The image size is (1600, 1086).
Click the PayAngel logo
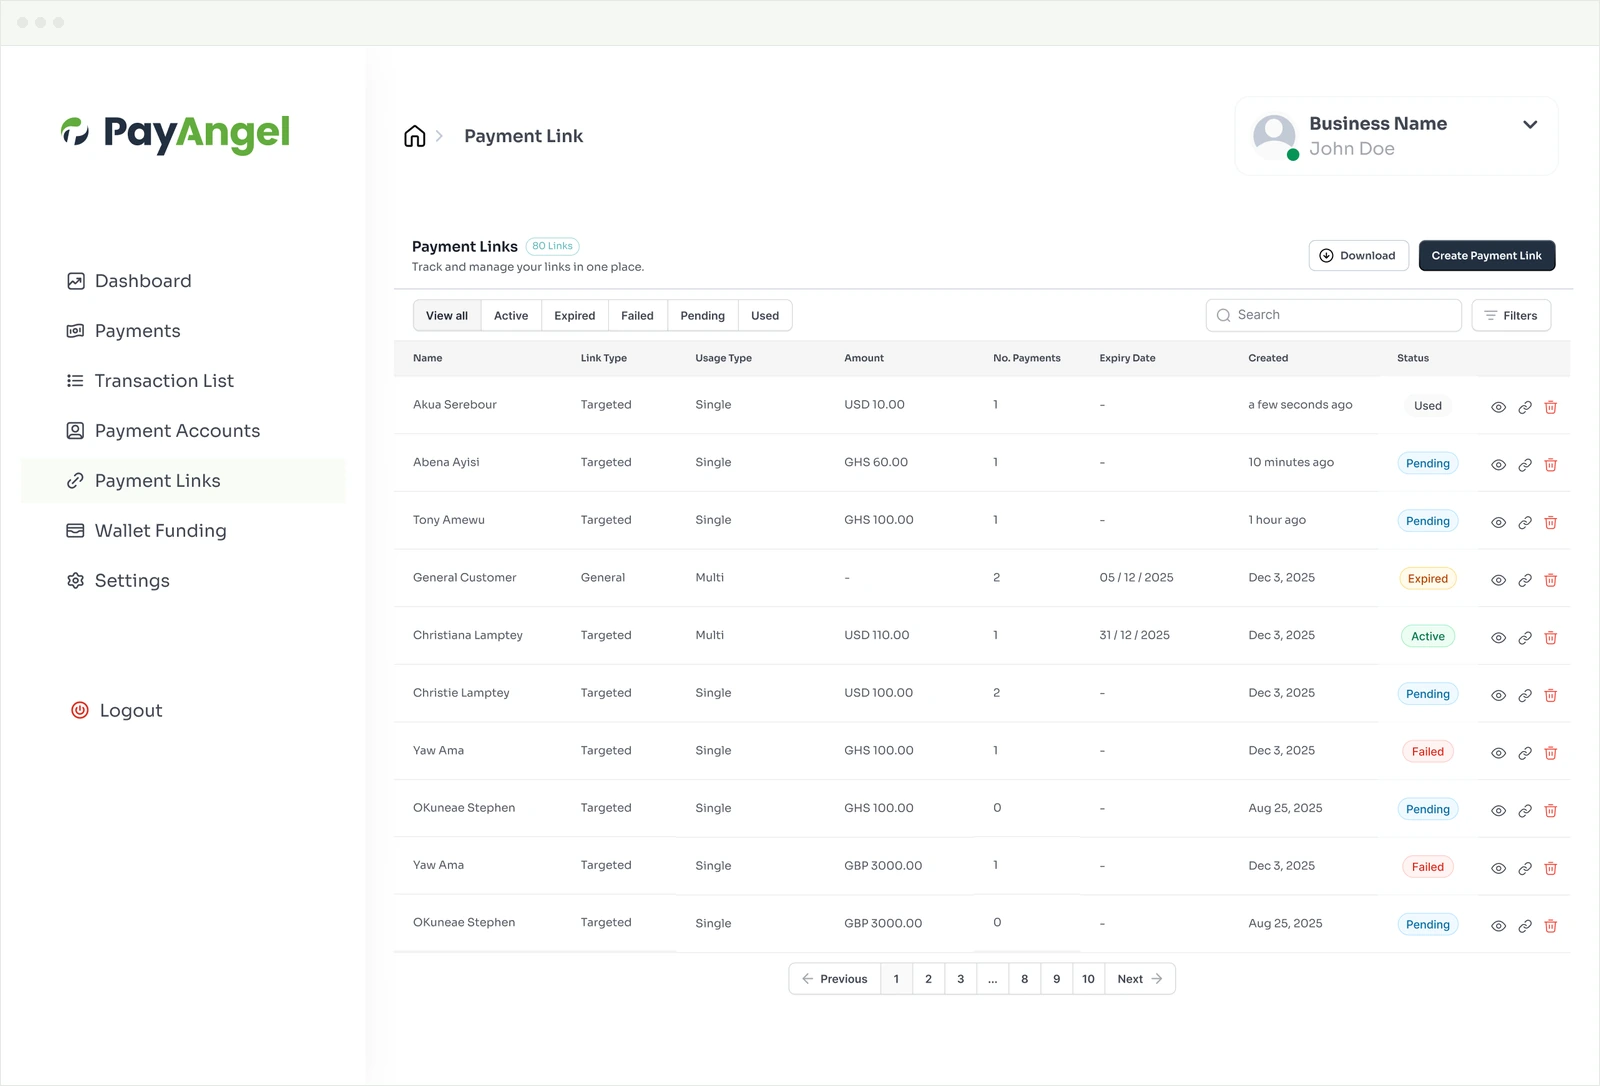[x=175, y=133]
